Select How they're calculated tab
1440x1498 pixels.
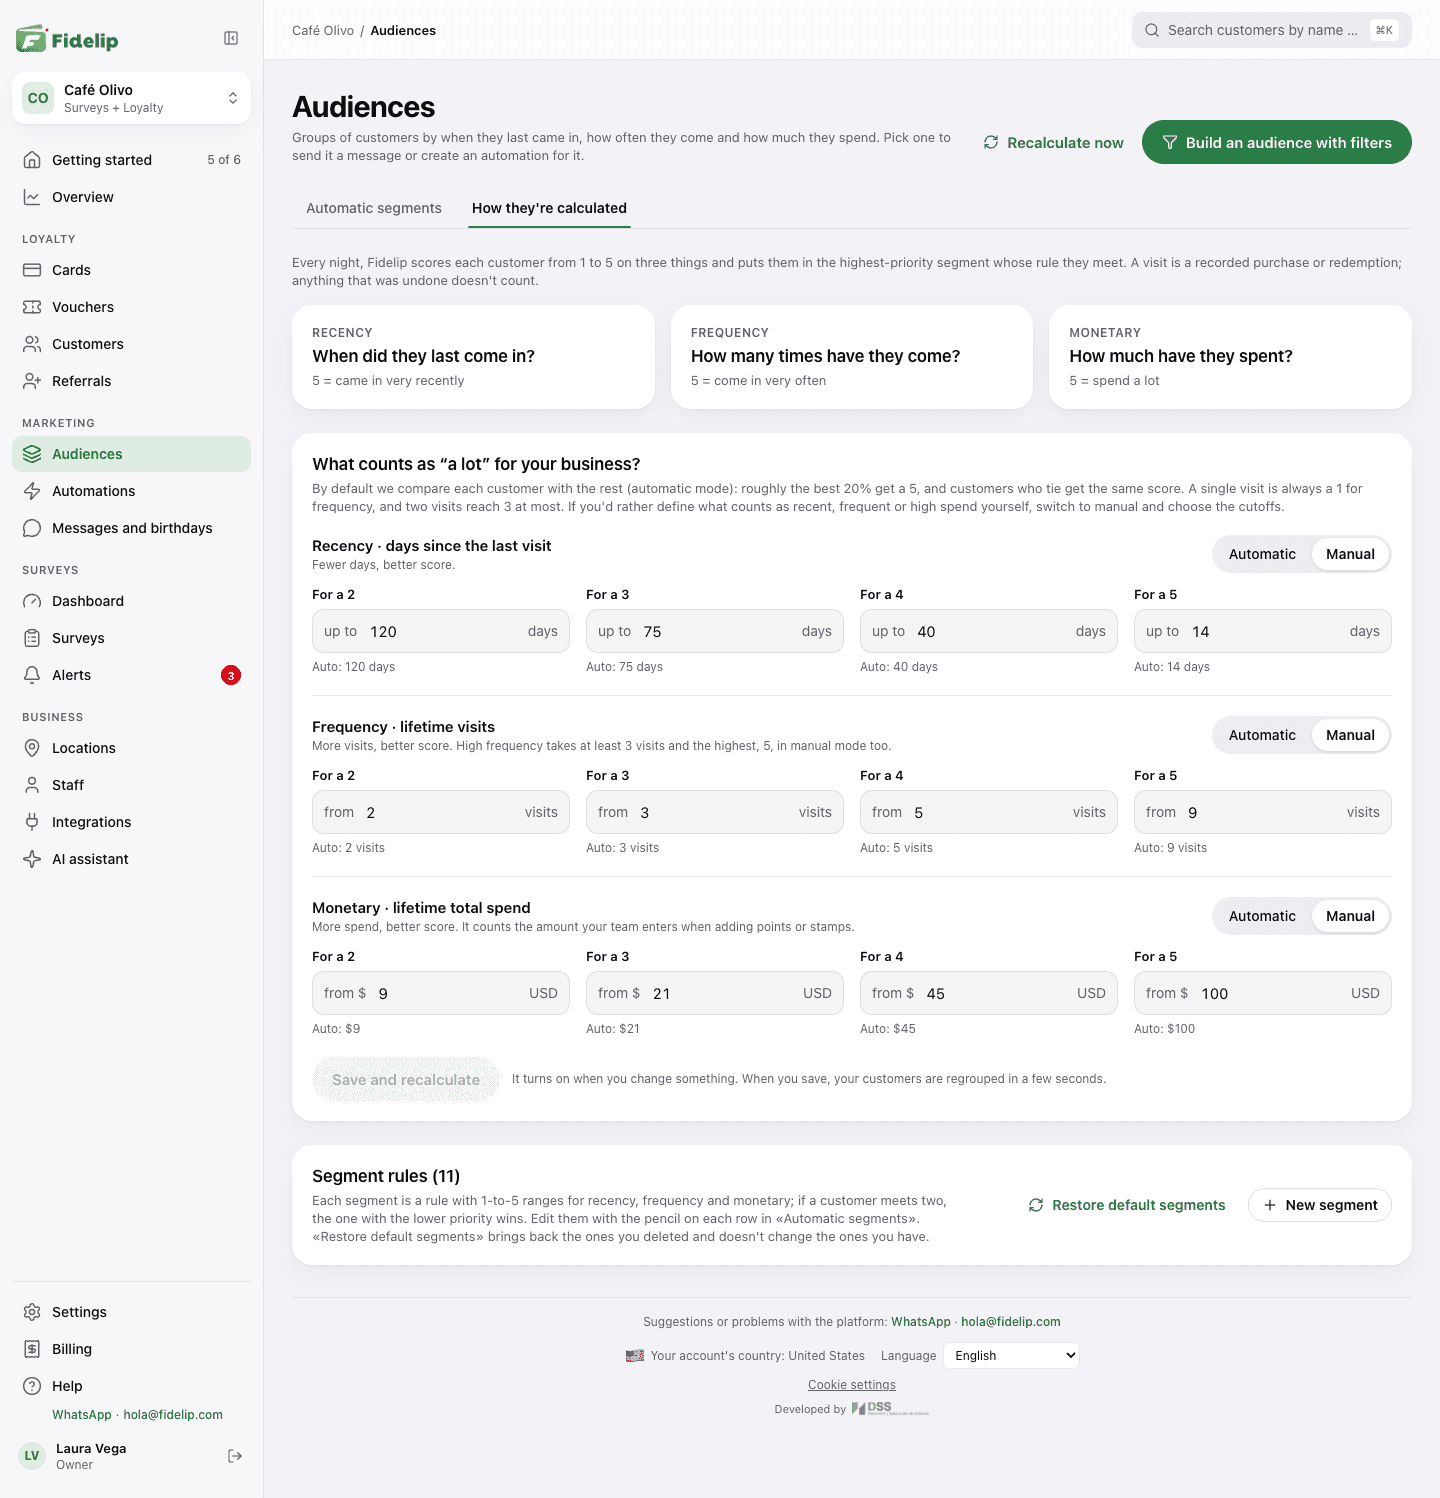(549, 208)
